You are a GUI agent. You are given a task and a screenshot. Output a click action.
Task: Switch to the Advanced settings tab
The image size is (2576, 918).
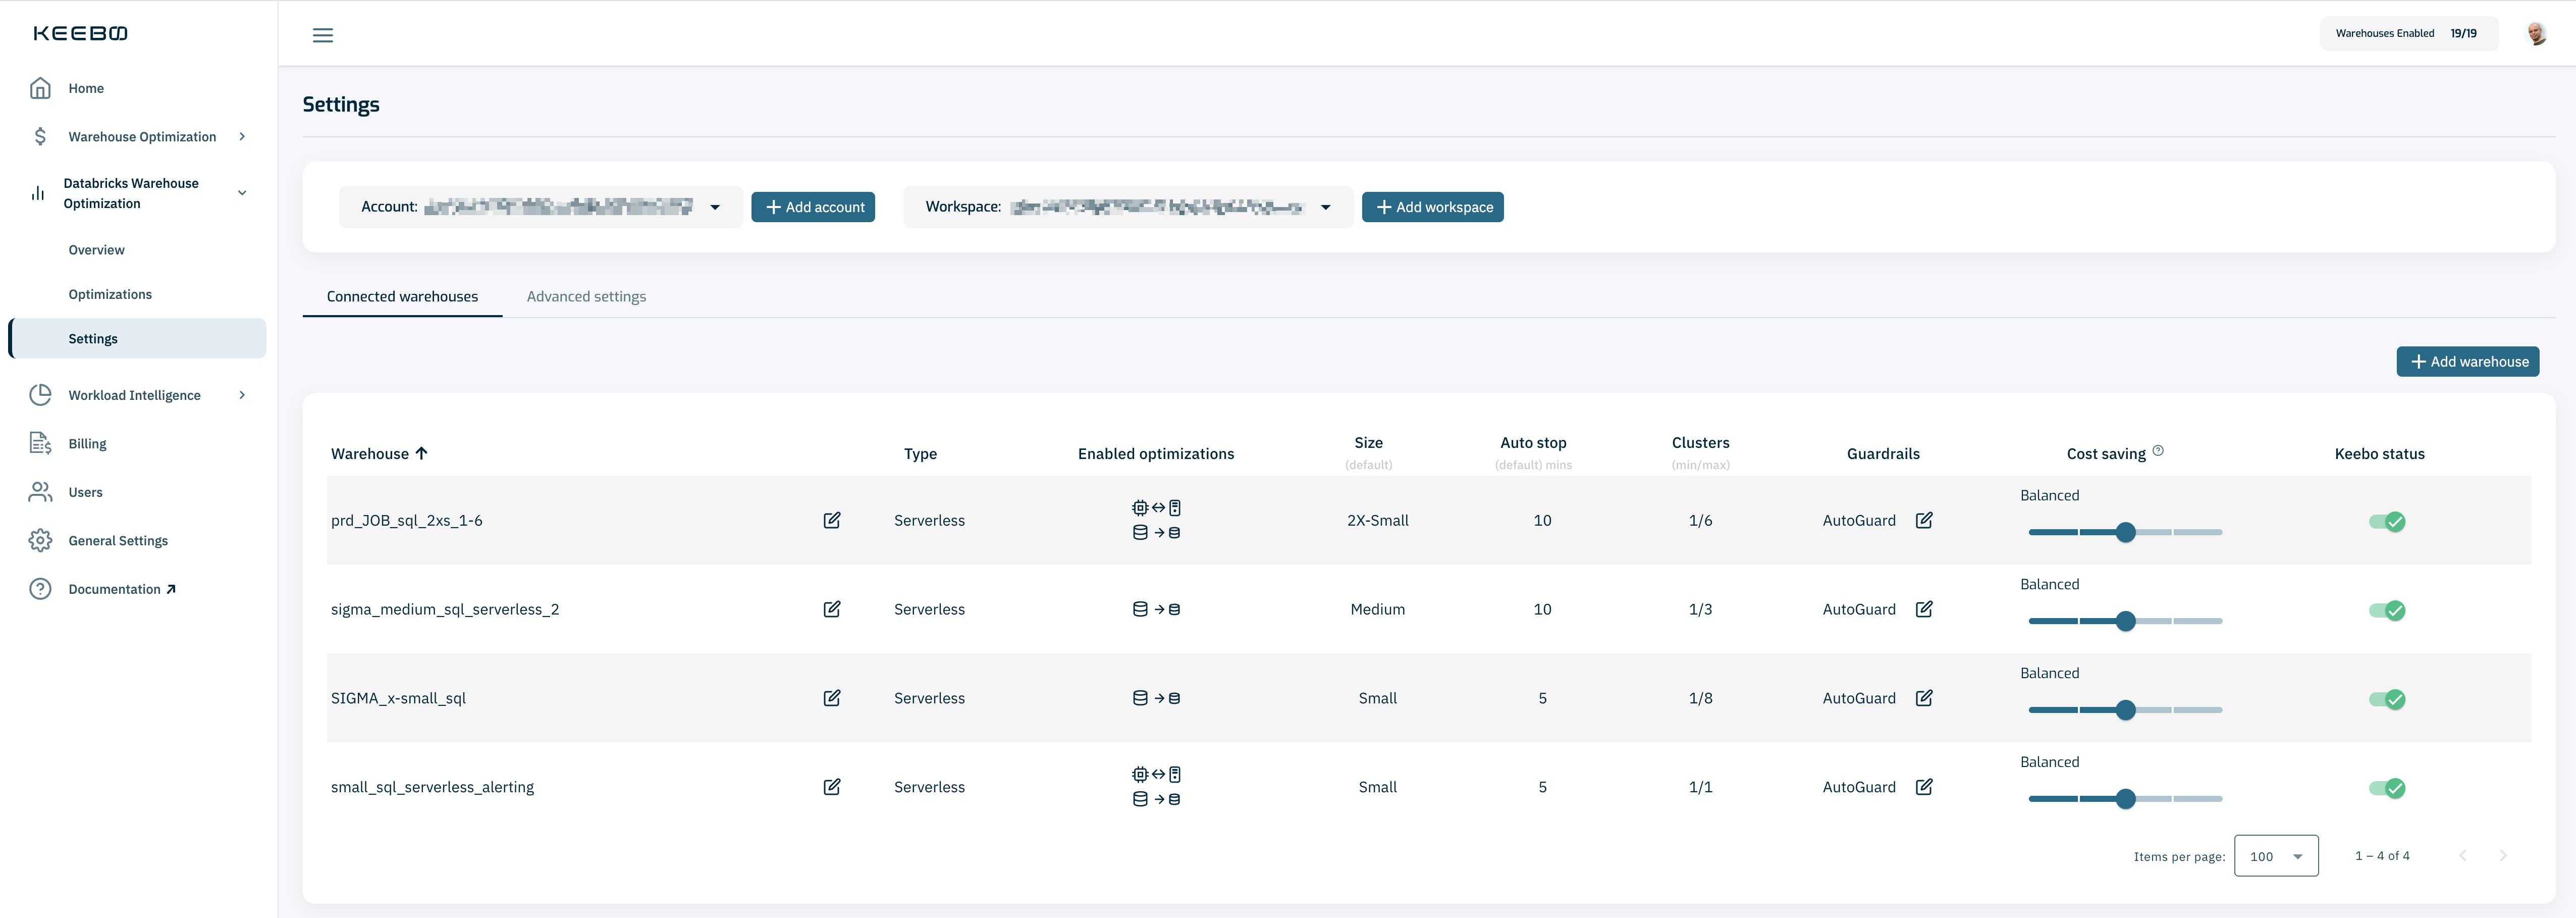(586, 296)
